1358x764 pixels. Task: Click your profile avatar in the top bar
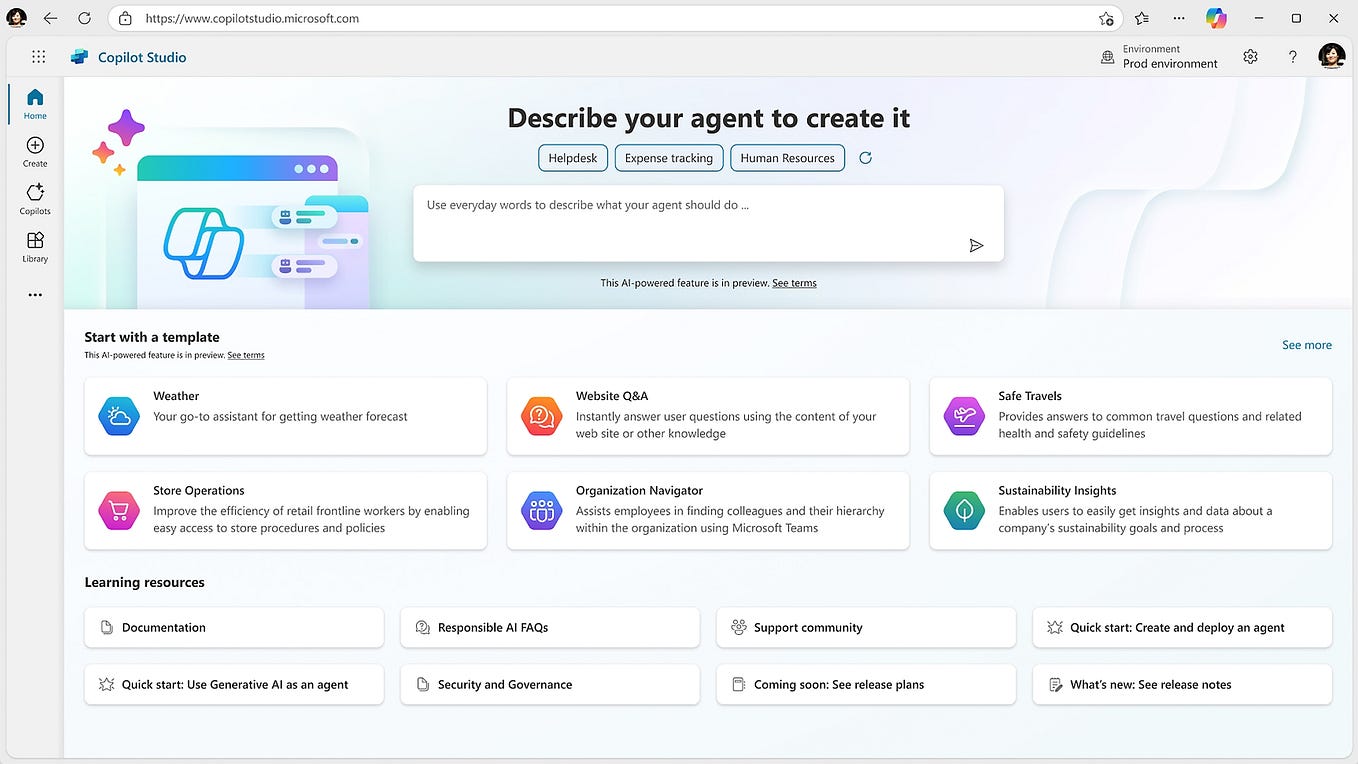1332,56
